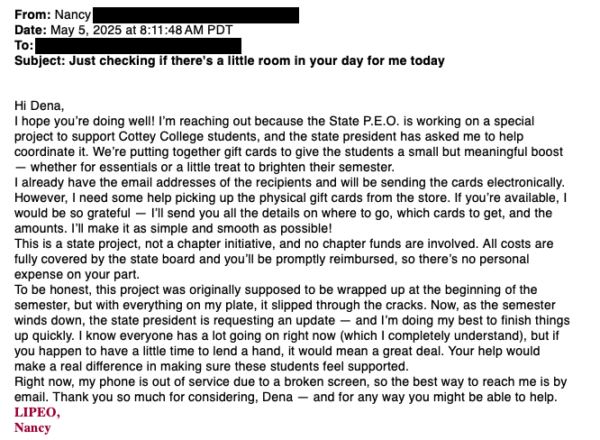Click the From label in the header
The height and width of the screenshot is (440, 600).
point(33,15)
